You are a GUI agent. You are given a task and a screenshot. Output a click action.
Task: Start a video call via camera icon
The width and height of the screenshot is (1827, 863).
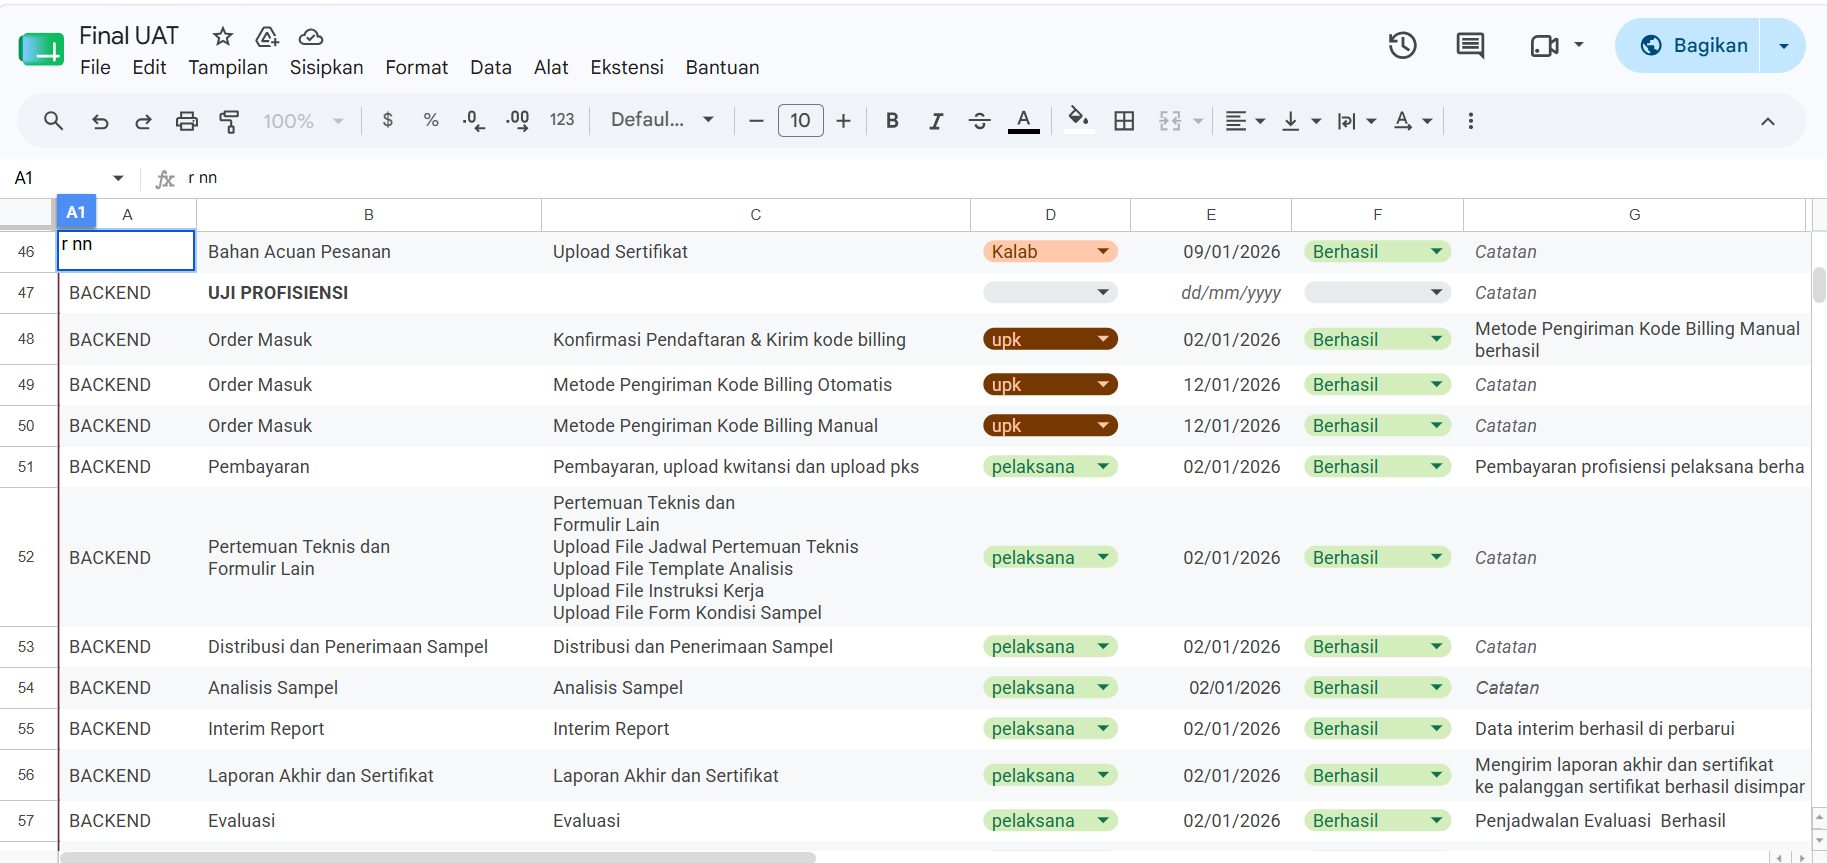[1544, 45]
